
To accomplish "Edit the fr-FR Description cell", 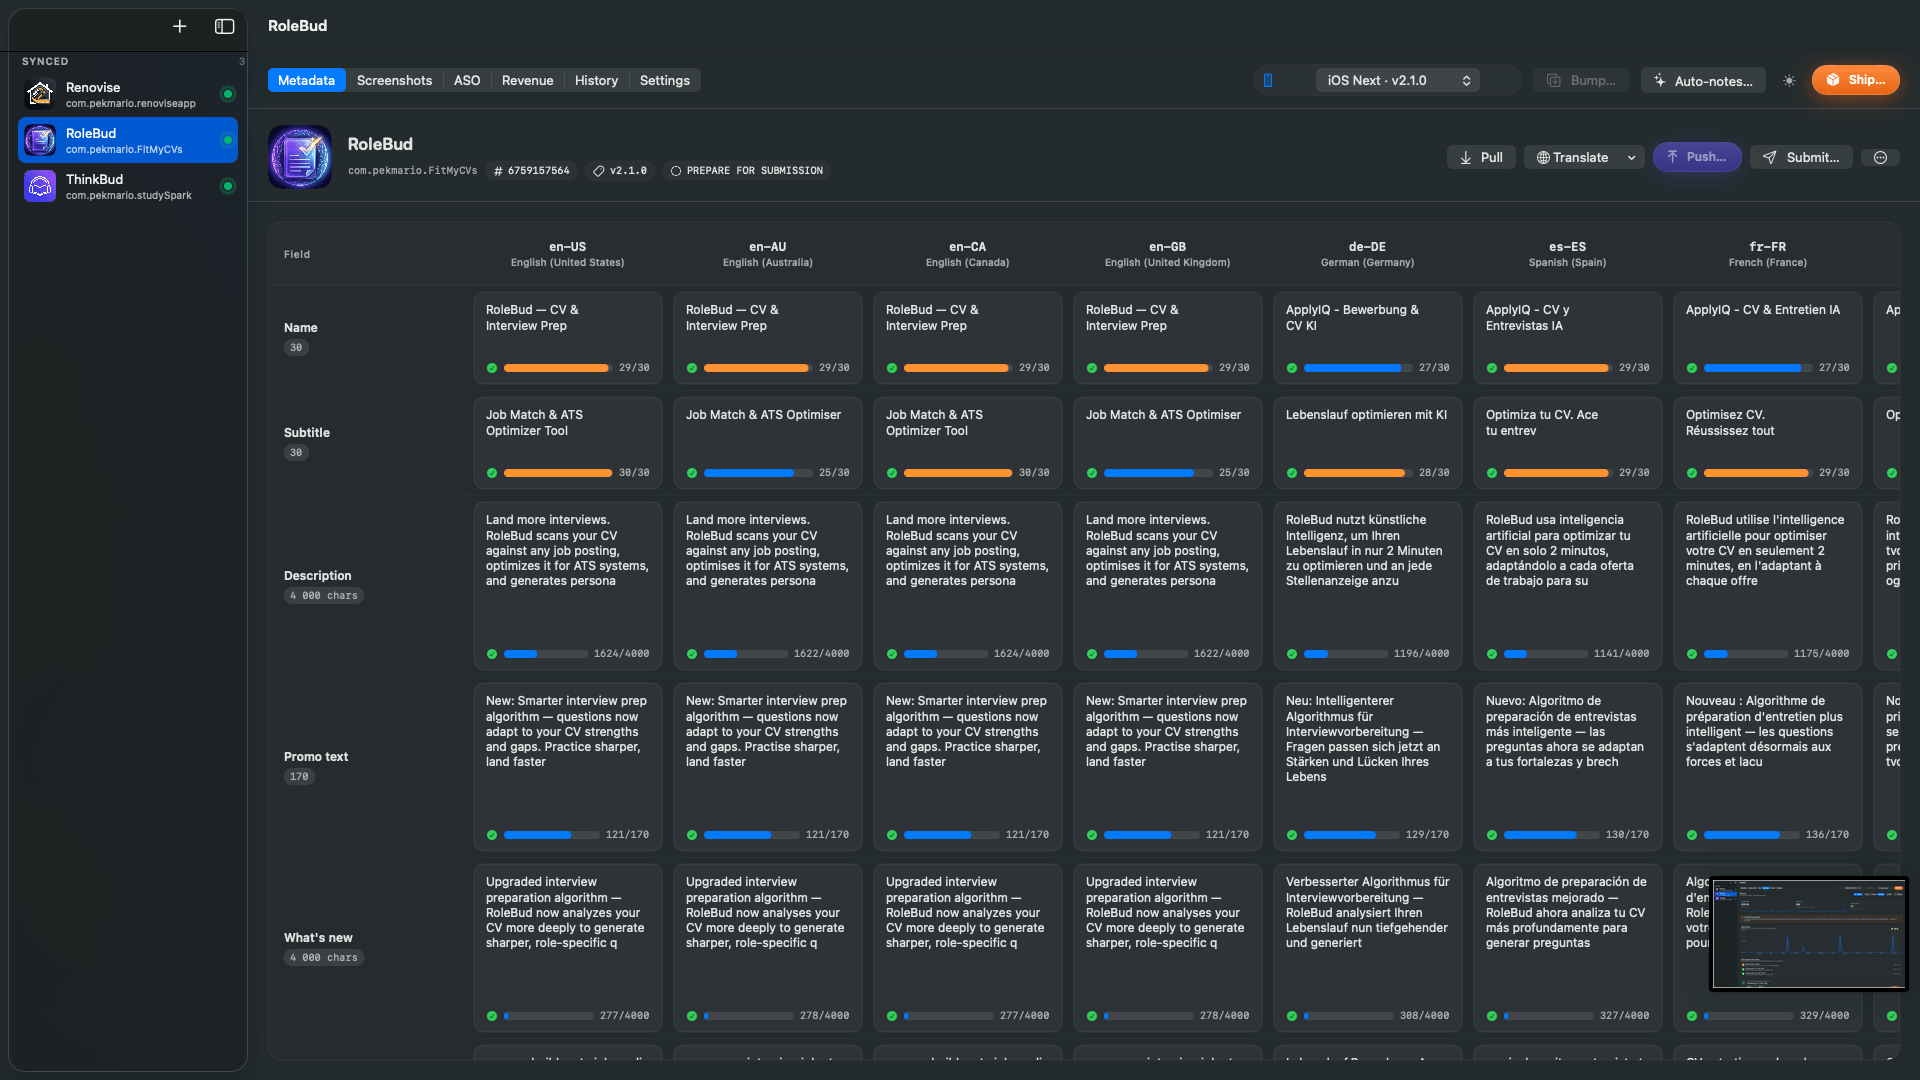I will coord(1767,586).
